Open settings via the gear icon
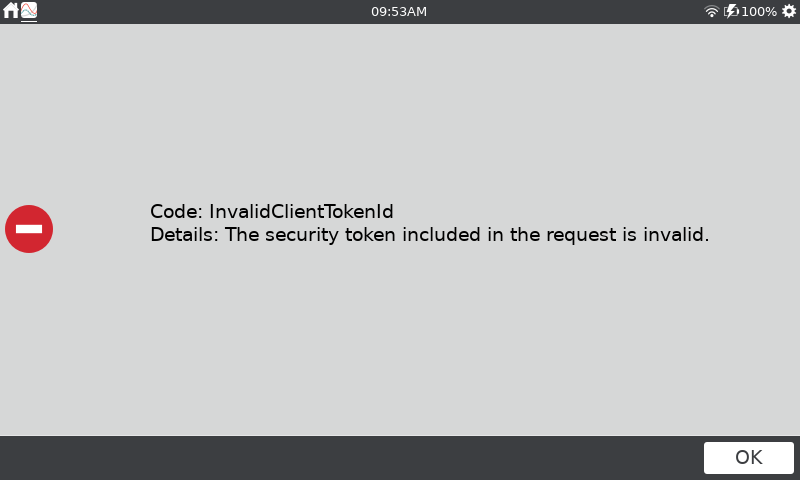The width and height of the screenshot is (800, 480). tap(789, 11)
